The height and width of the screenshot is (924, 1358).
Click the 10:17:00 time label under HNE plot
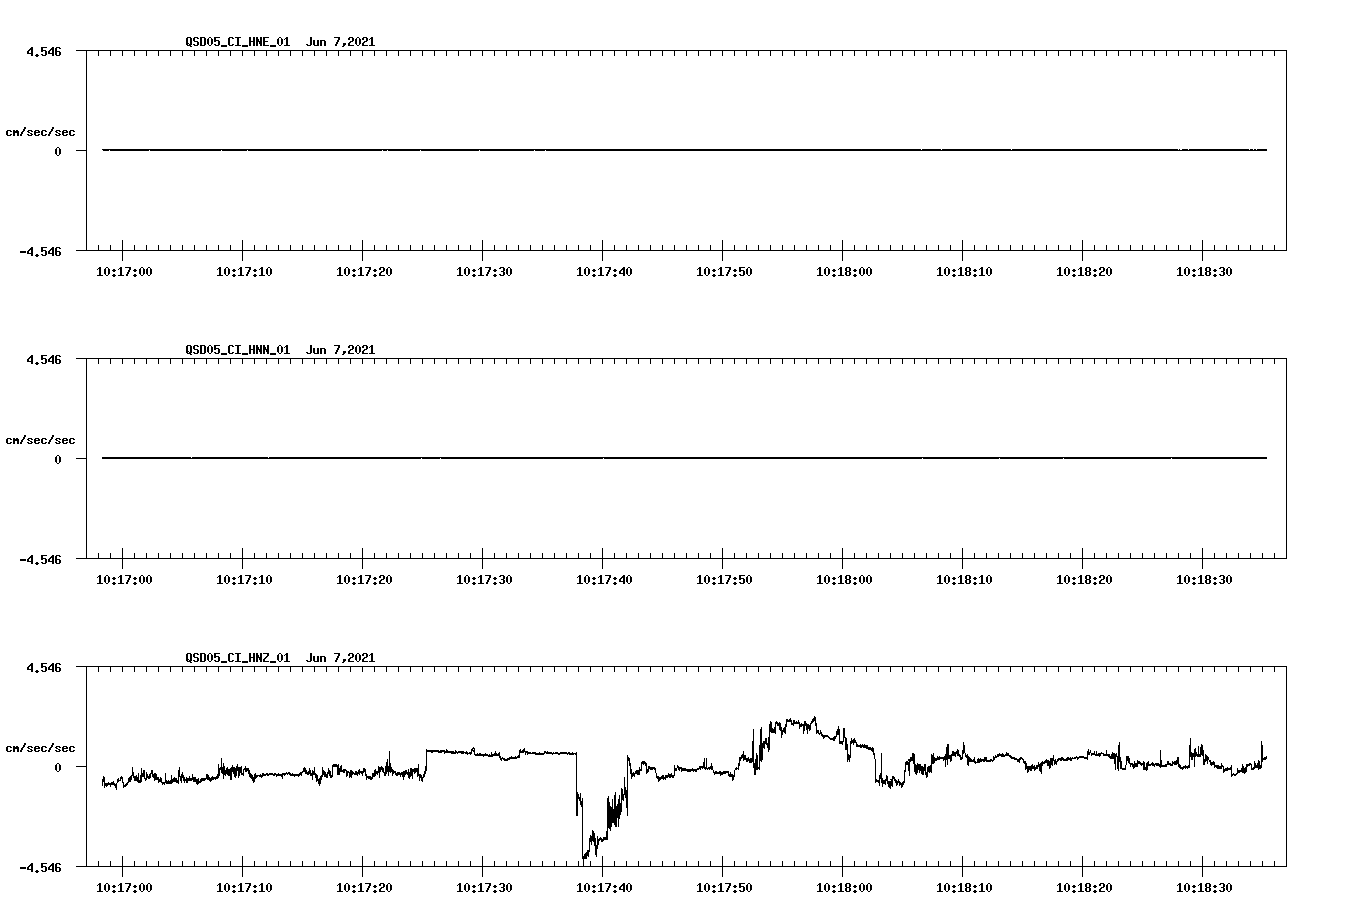pyautogui.click(x=124, y=272)
